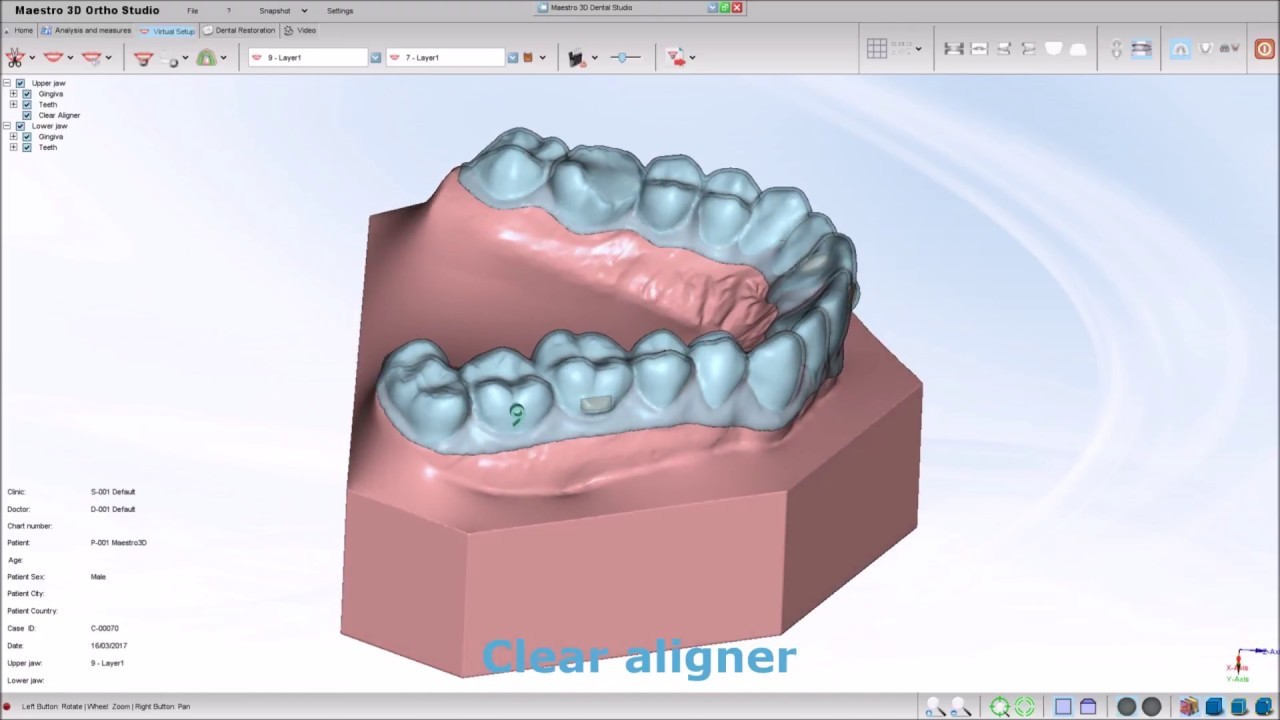The image size is (1280, 720).
Task: Open the File menu
Action: point(192,11)
